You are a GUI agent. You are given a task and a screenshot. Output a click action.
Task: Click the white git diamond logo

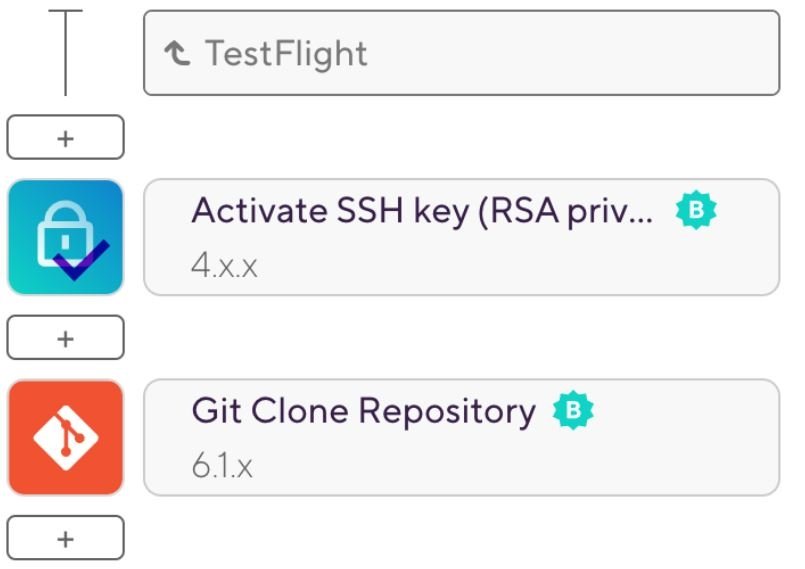coord(65,438)
